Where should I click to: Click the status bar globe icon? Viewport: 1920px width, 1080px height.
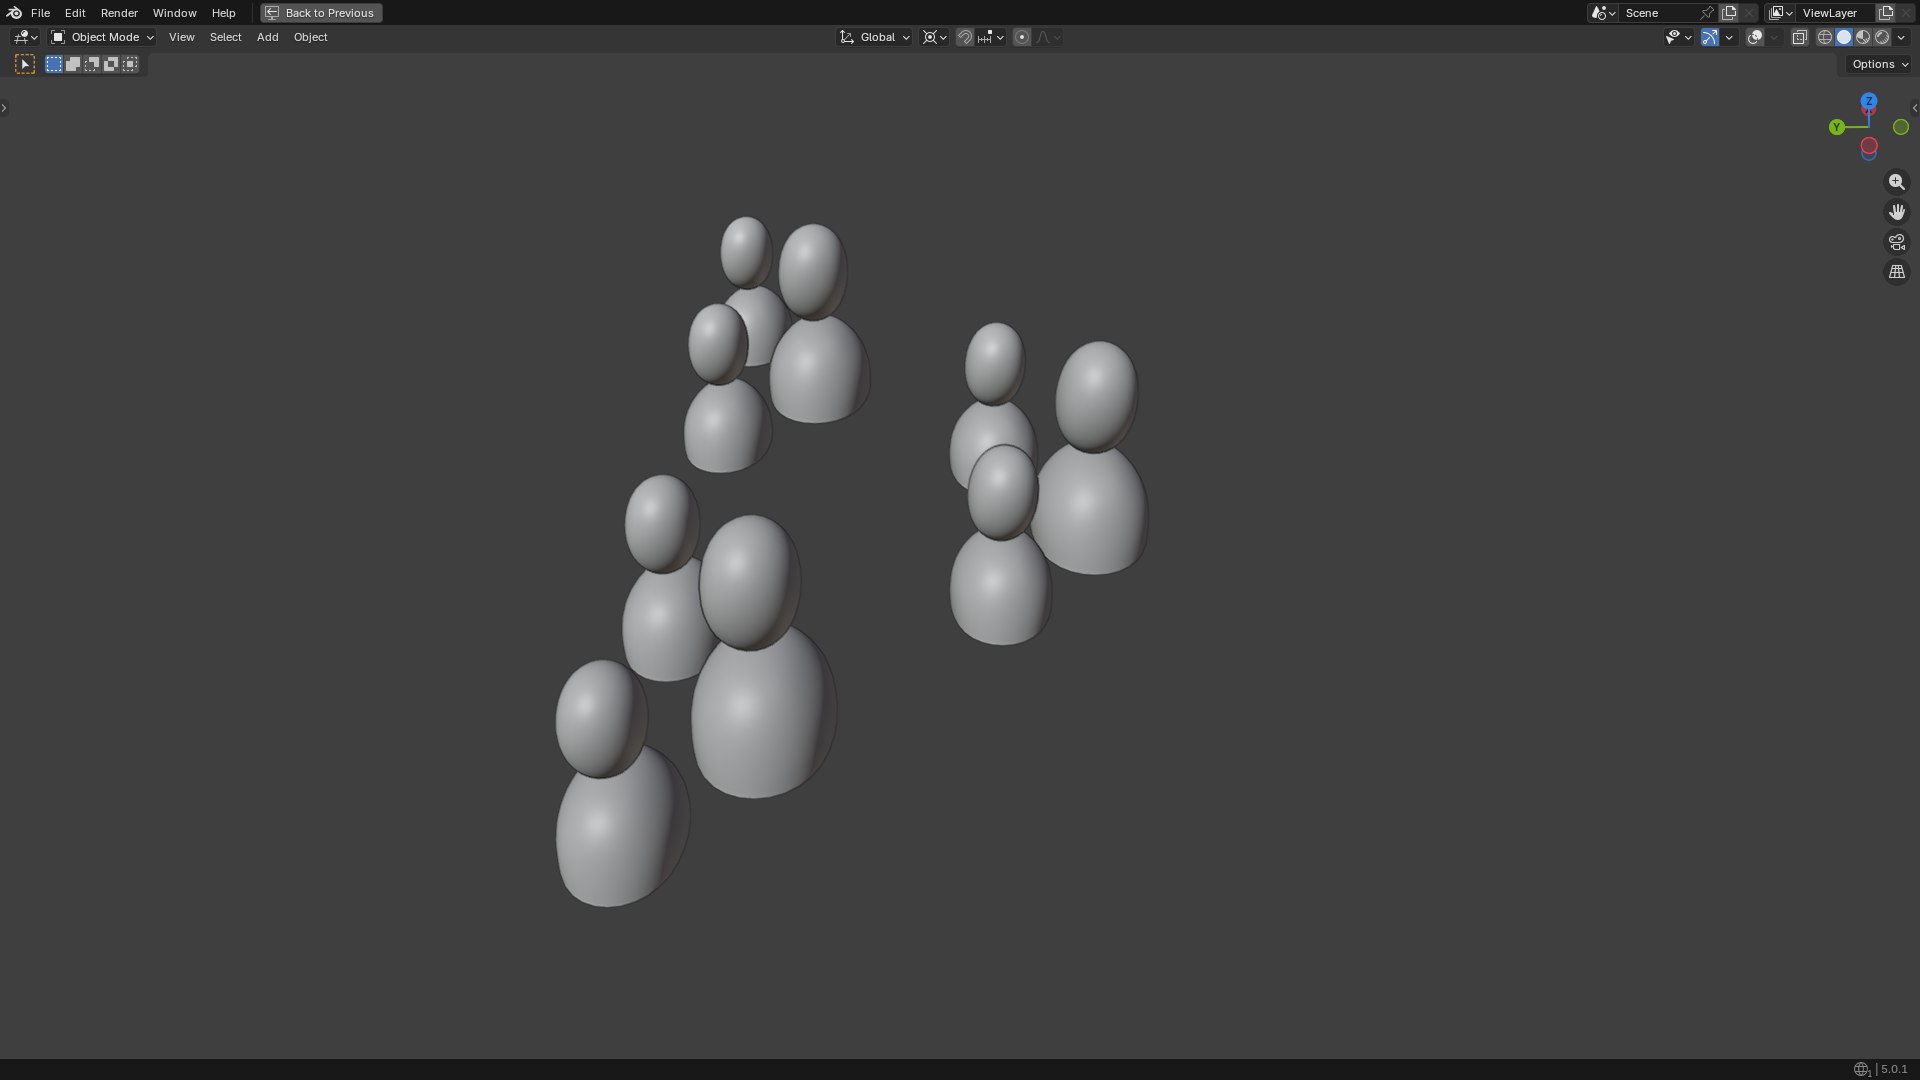[x=1862, y=1069]
